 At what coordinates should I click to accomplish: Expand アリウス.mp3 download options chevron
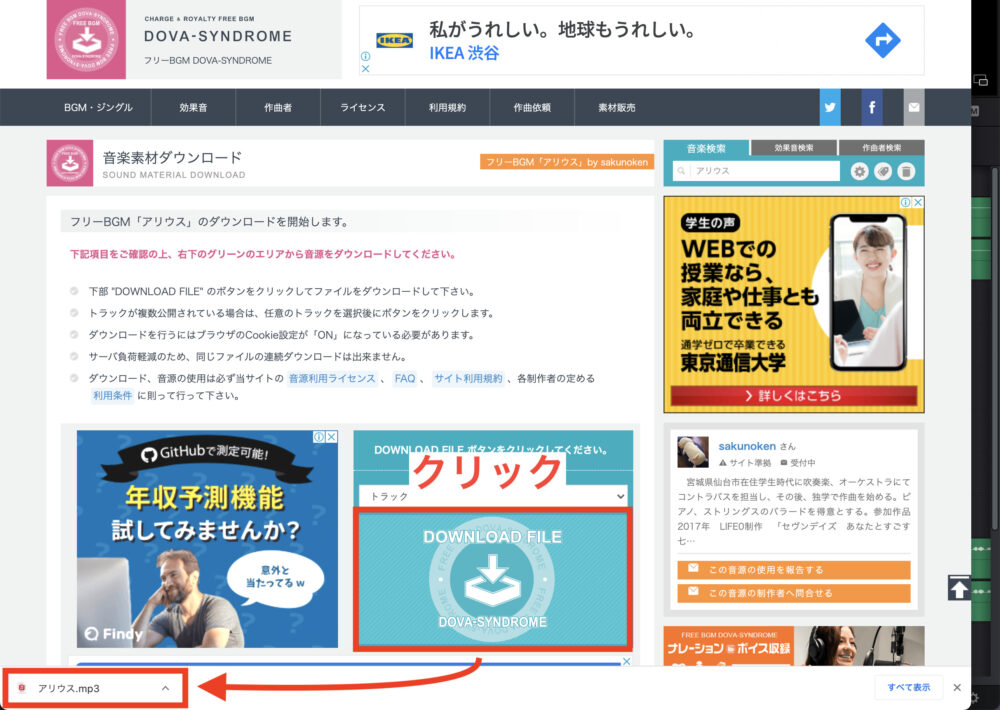pos(165,688)
